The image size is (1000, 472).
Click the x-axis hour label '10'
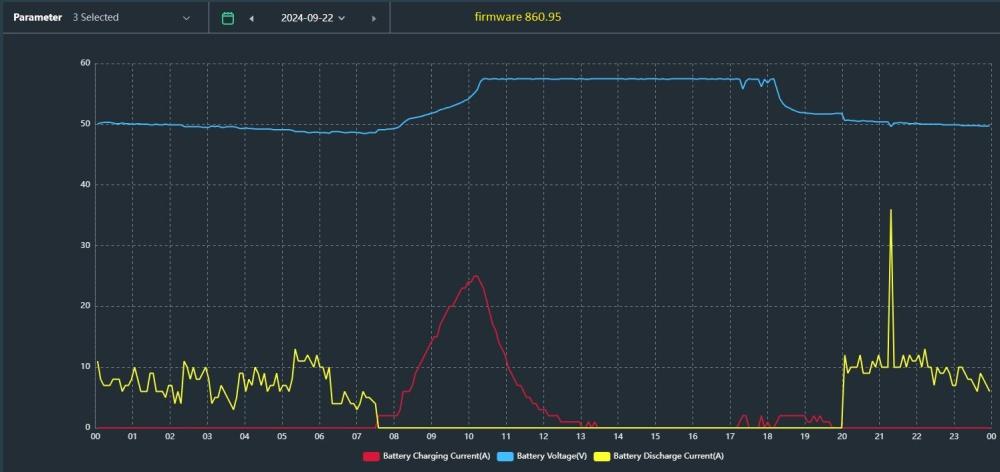tap(469, 437)
